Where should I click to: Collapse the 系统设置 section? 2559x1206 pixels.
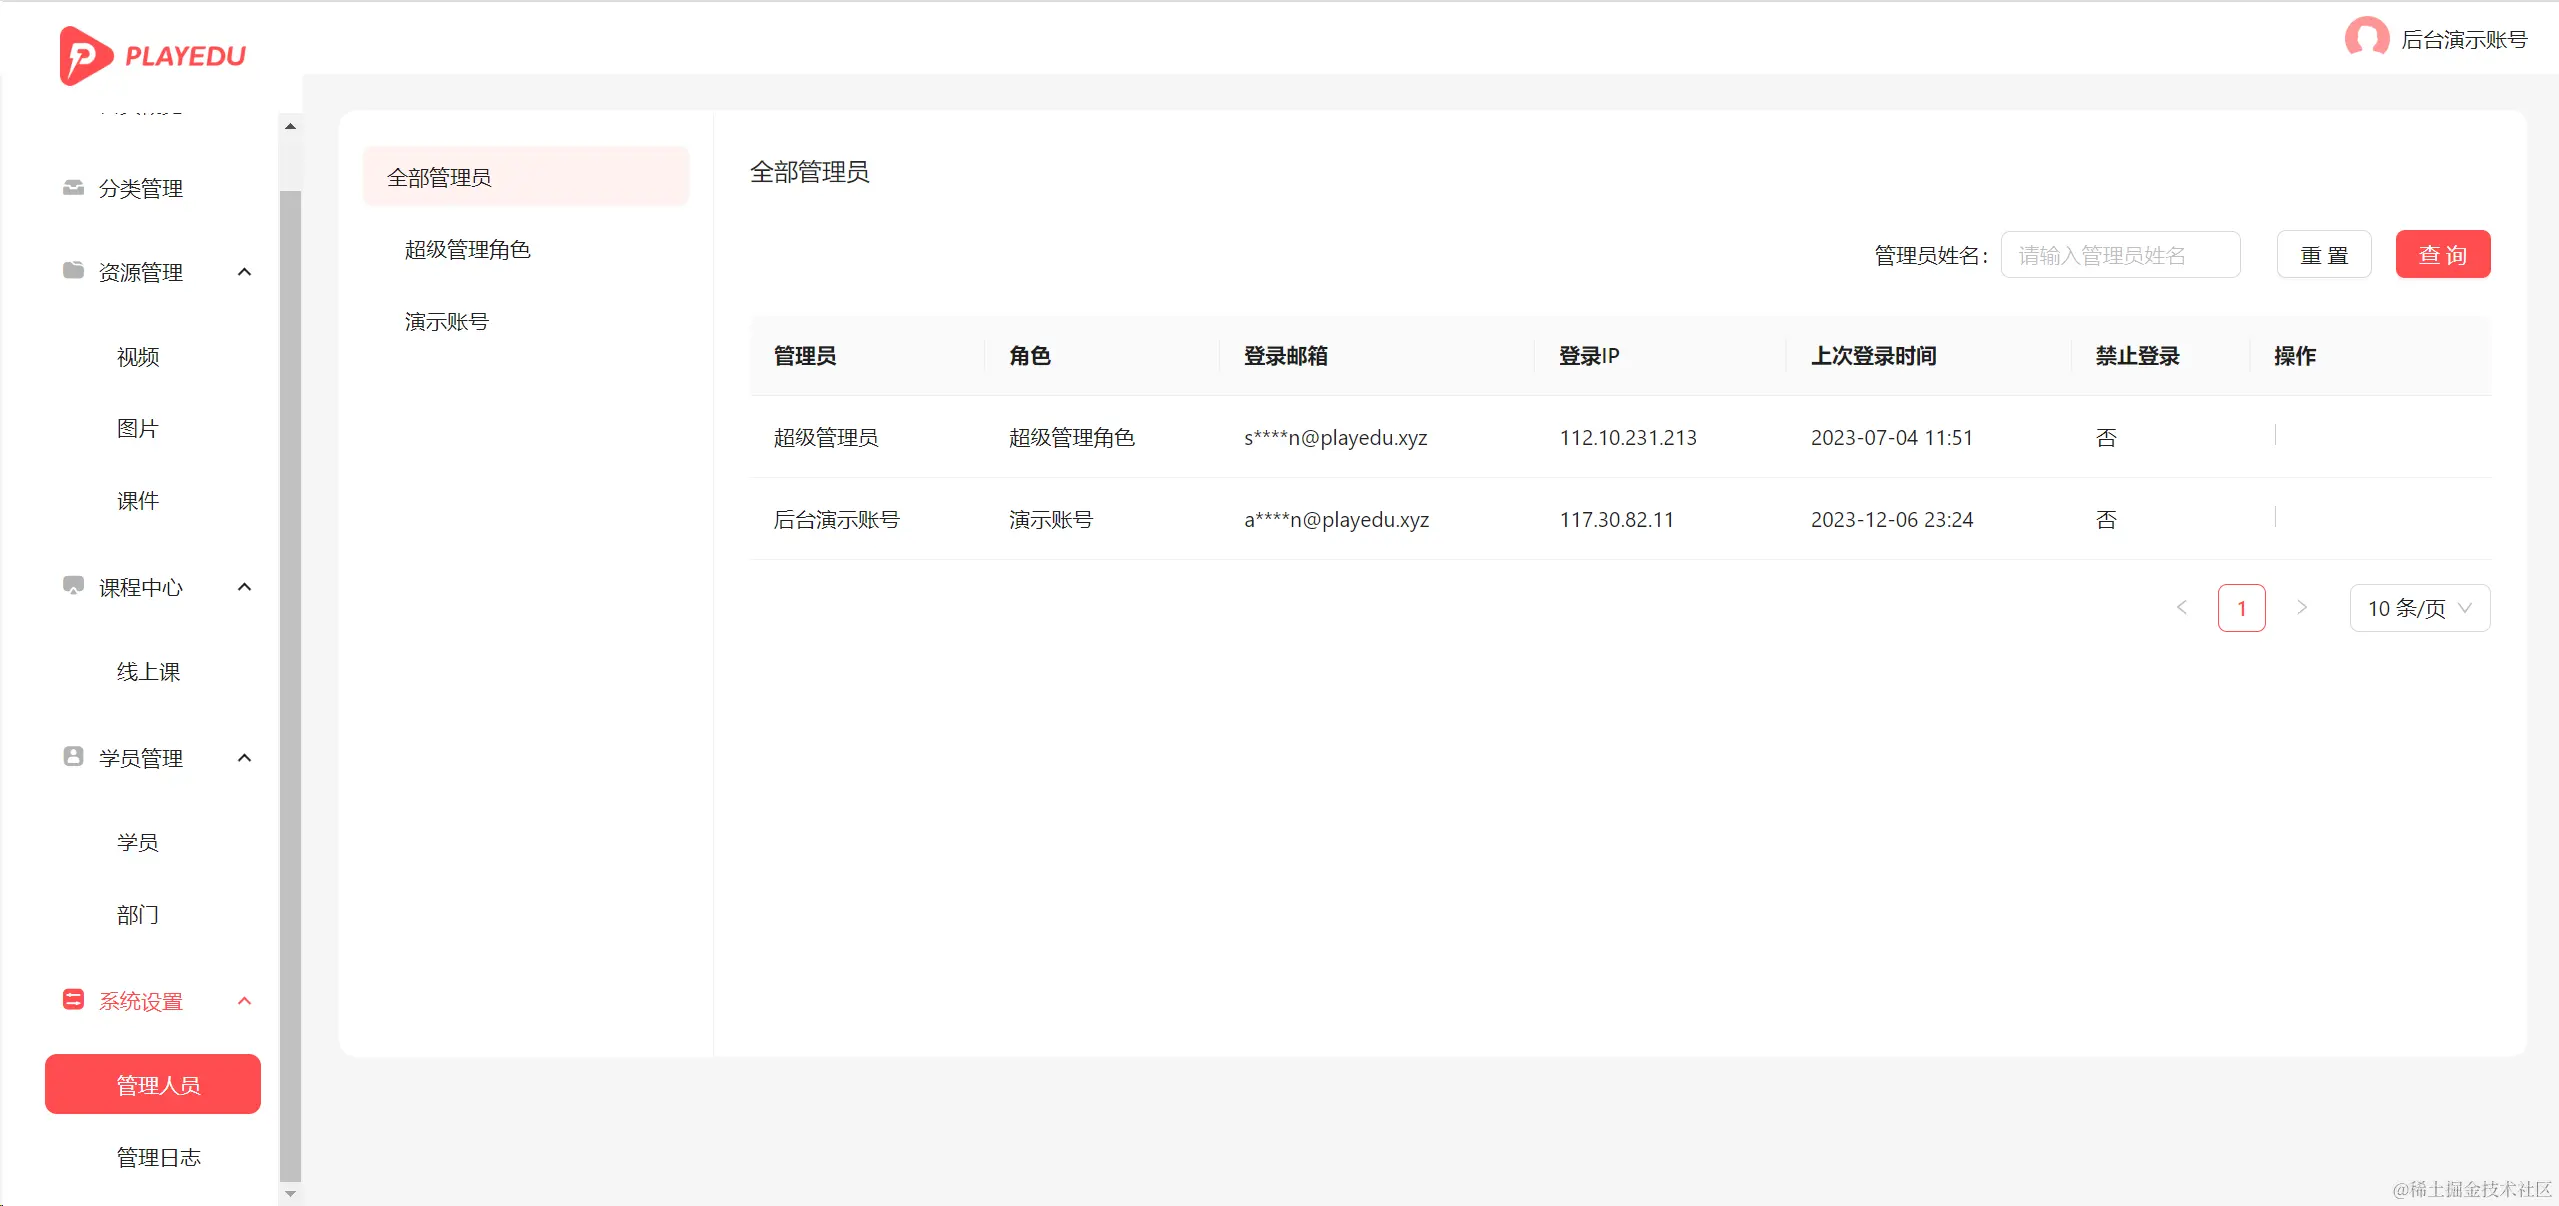click(x=245, y=1000)
